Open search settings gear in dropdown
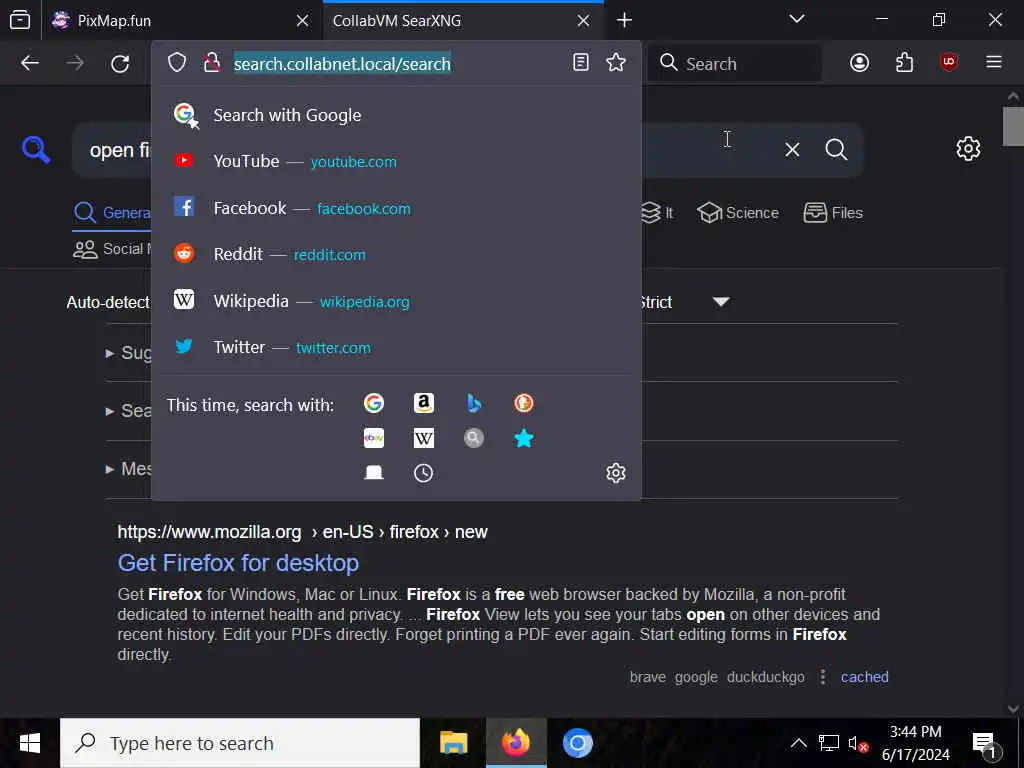This screenshot has width=1024, height=768. pos(616,473)
